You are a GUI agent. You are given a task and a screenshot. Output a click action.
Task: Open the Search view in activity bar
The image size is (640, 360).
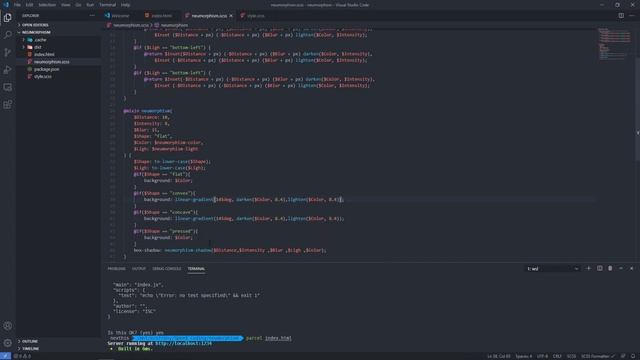pos(7,35)
